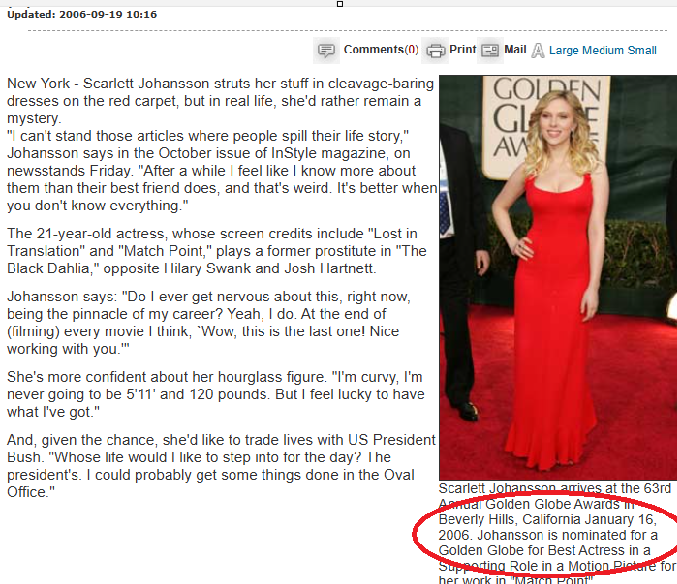Click the font size letter A icon
The width and height of the screenshot is (677, 584).
538,50
